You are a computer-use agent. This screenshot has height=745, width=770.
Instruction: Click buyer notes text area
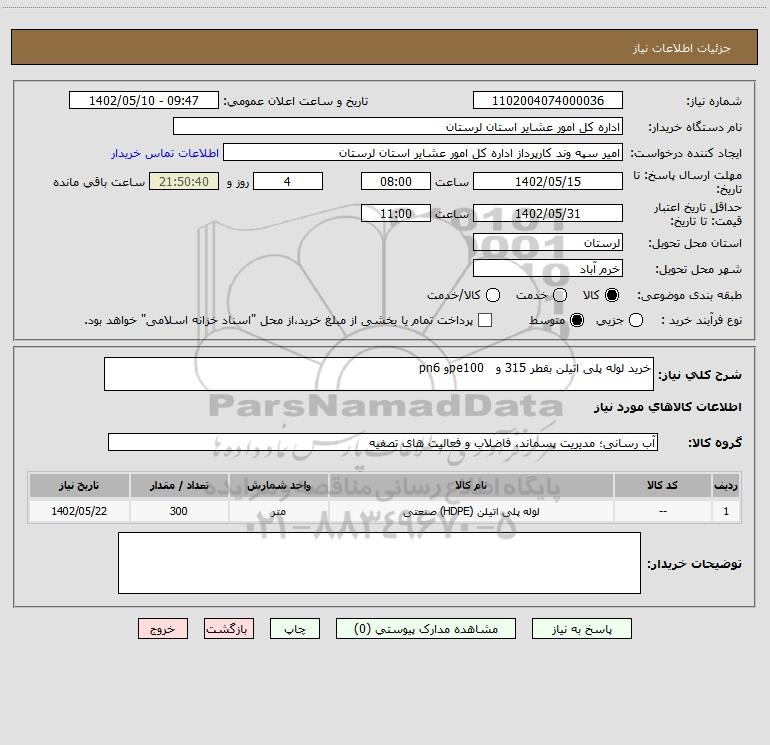click(x=379, y=563)
